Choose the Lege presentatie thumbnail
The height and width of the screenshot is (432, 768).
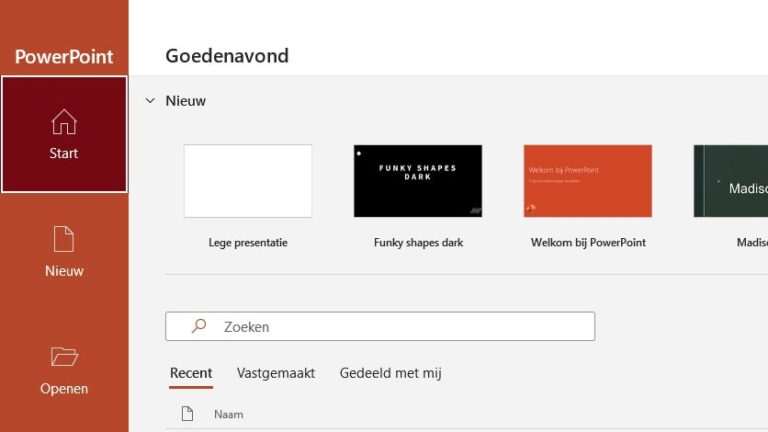click(248, 181)
